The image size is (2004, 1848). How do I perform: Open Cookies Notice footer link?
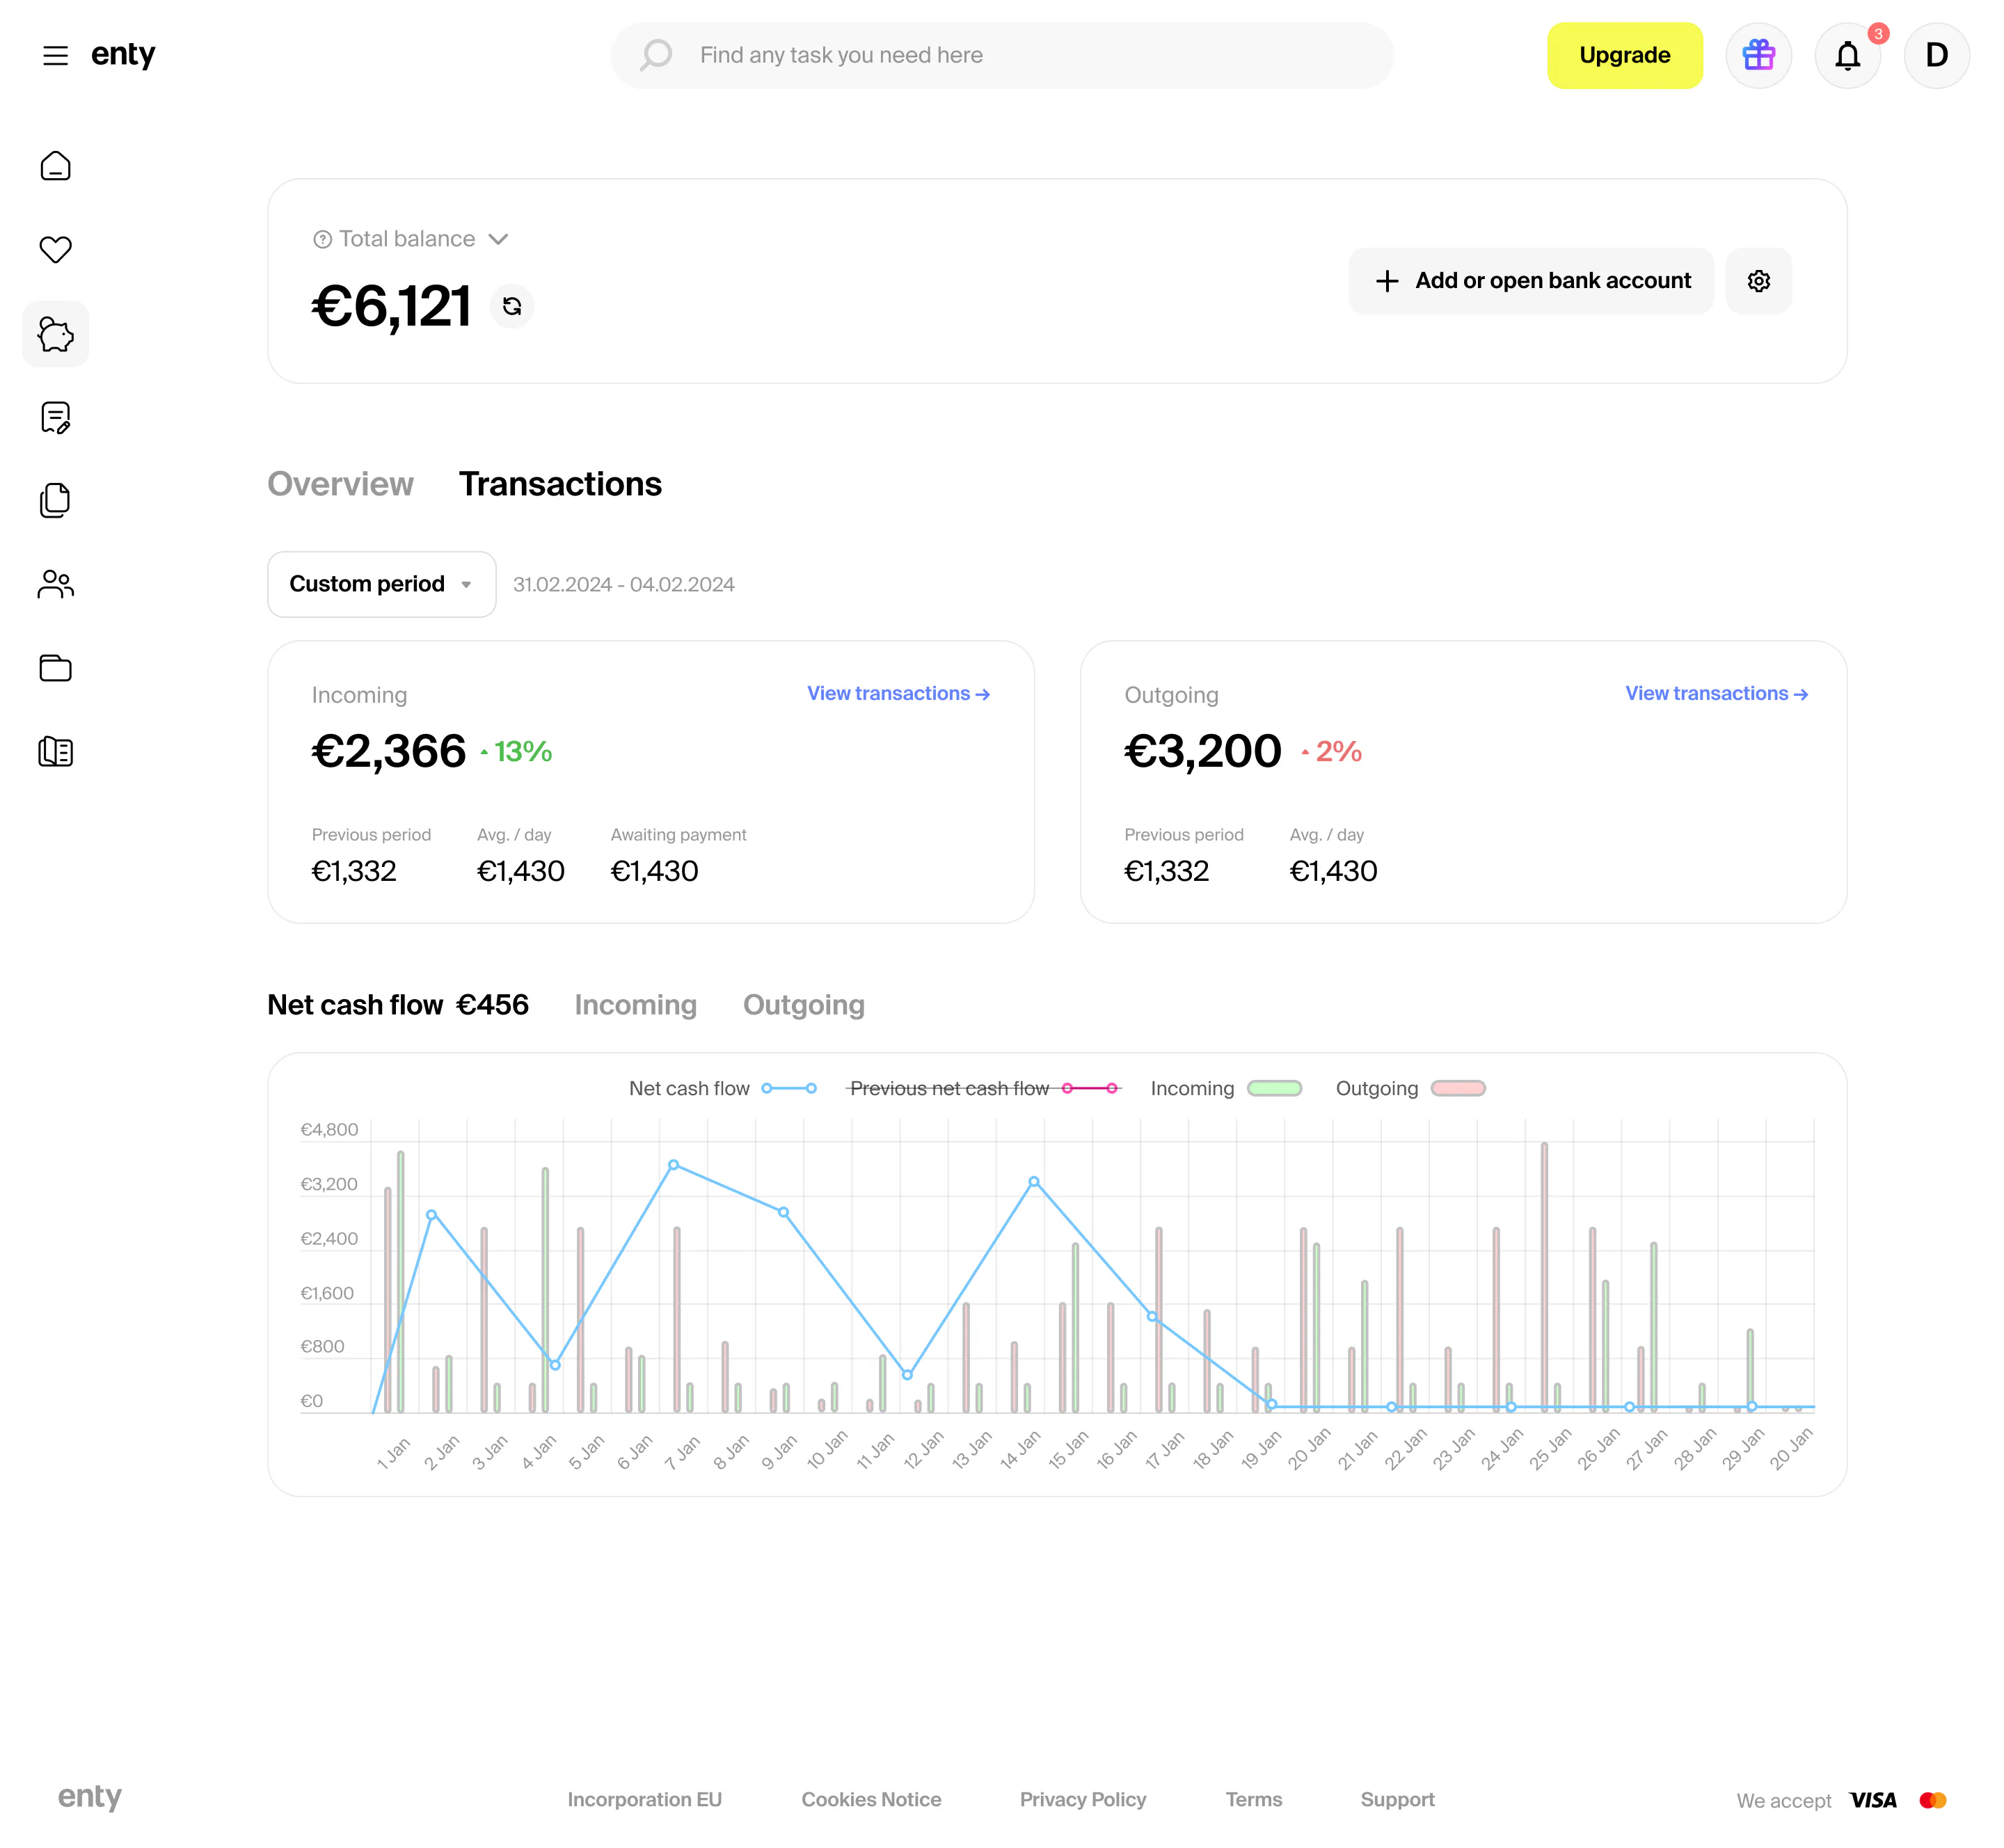(870, 1799)
